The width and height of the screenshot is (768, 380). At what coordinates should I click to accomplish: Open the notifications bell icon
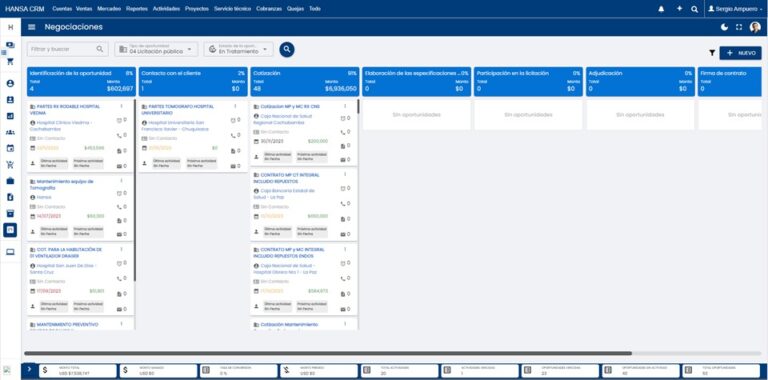(x=661, y=9)
